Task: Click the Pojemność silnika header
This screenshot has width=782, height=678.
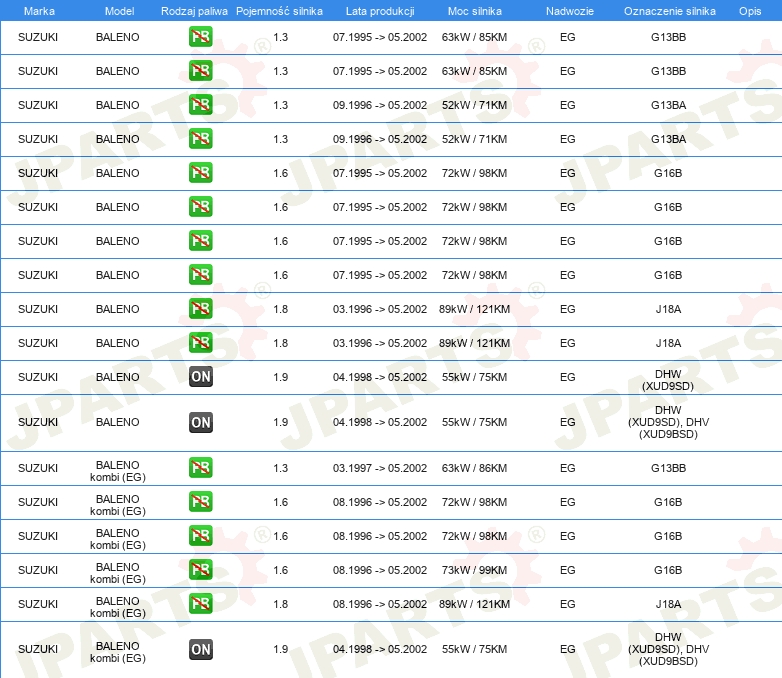Action: pos(279,11)
